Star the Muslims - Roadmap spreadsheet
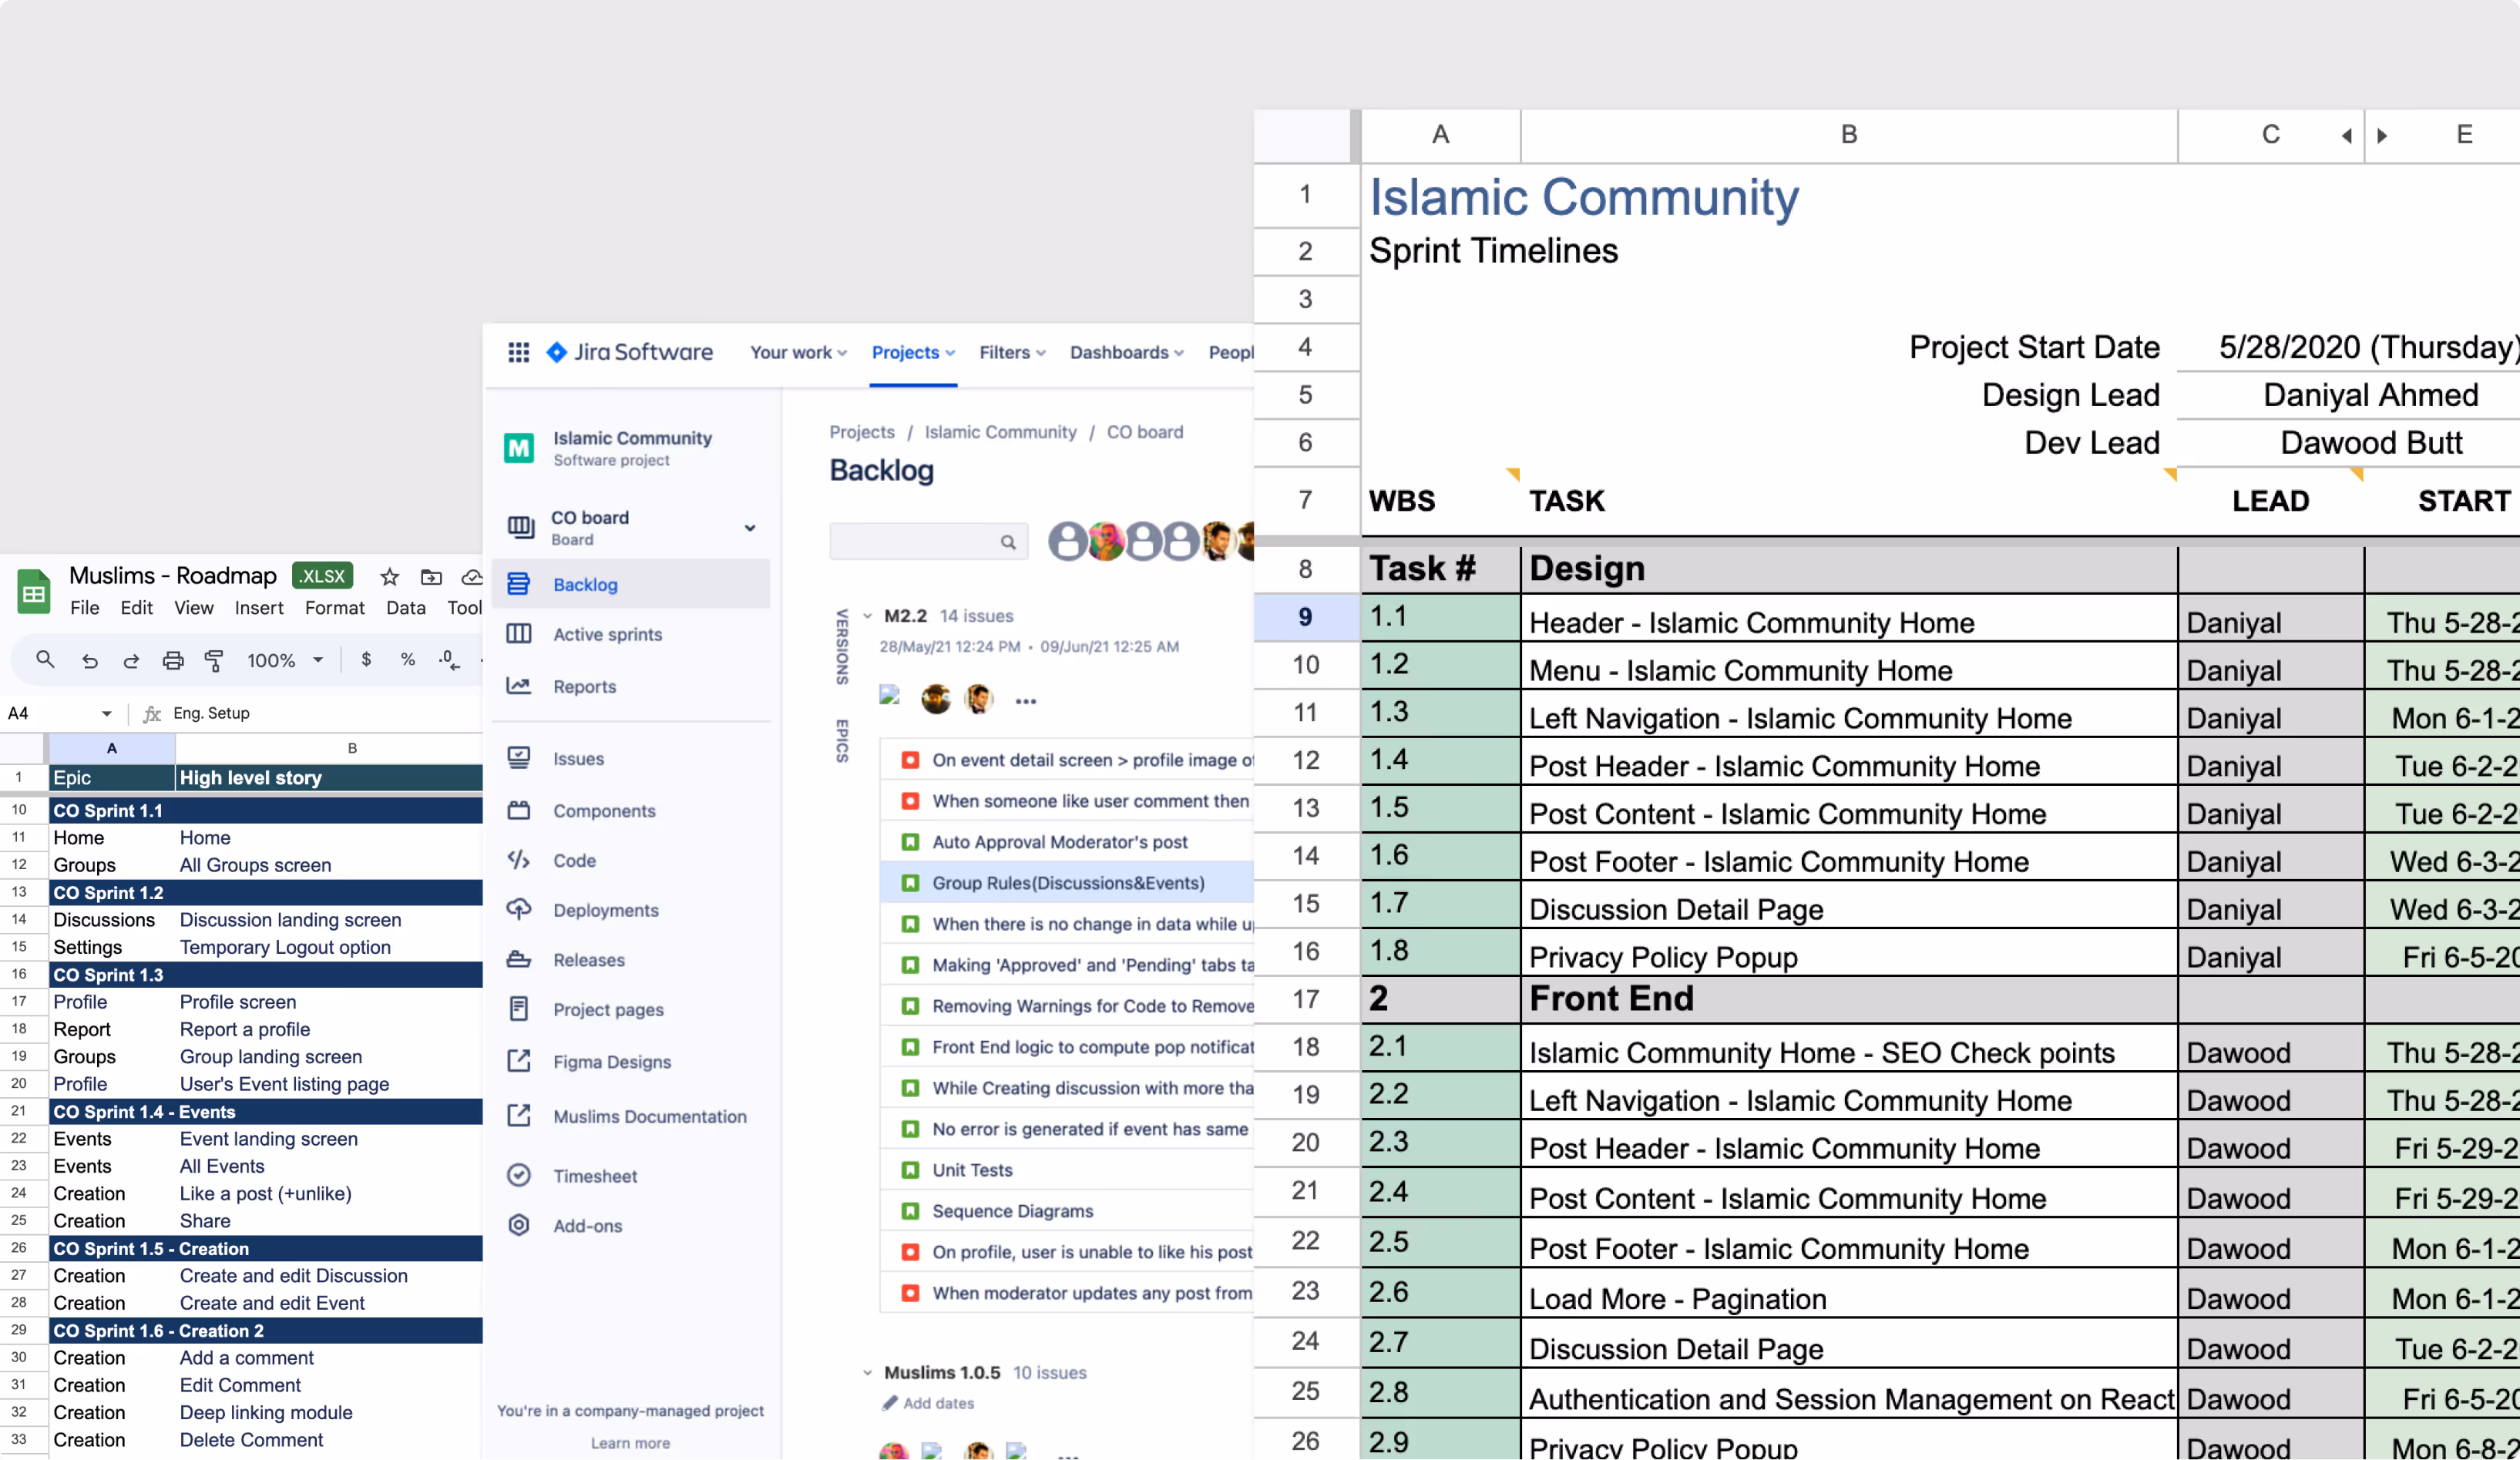This screenshot has width=2520, height=1460. pos(389,577)
